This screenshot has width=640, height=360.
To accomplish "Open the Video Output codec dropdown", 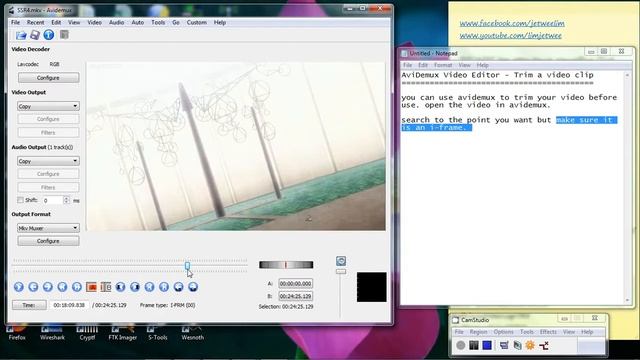I will tap(48, 106).
